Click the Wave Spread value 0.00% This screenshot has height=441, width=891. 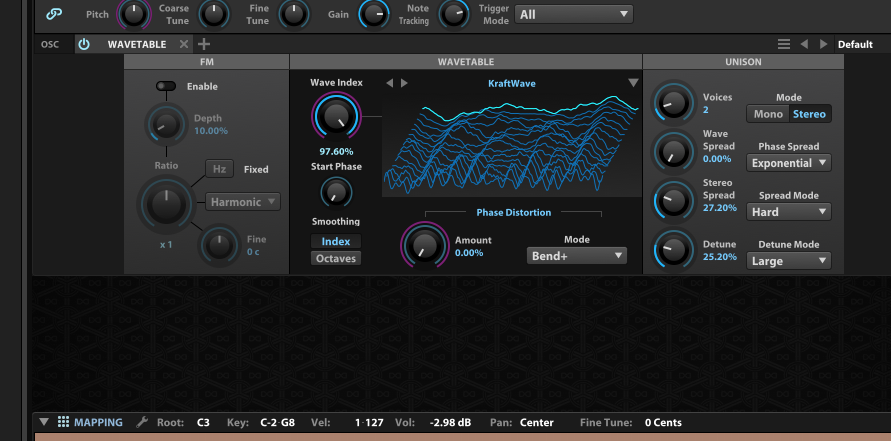[x=717, y=159]
